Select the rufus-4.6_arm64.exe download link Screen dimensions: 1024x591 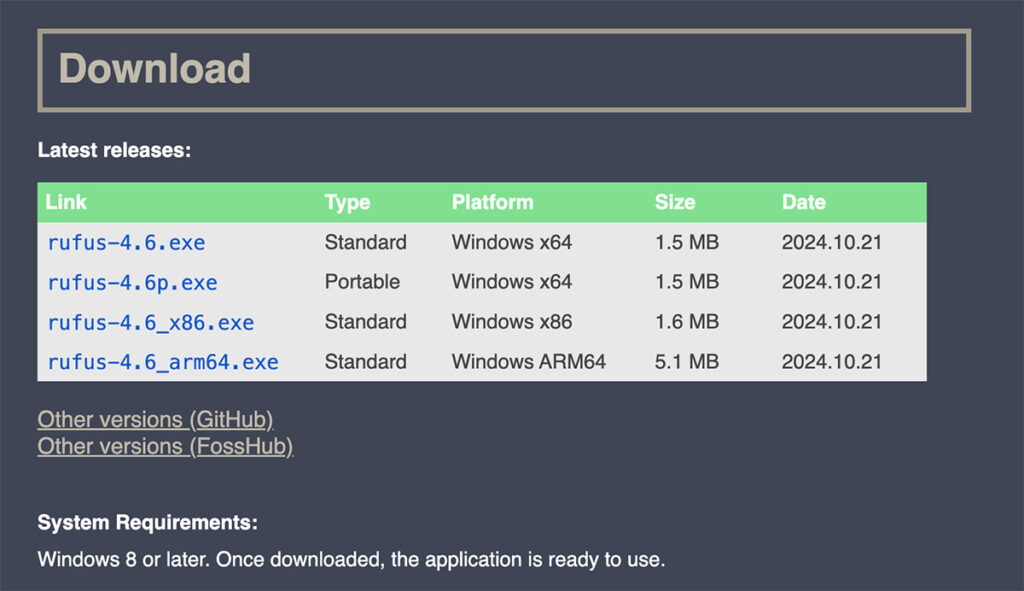click(163, 362)
